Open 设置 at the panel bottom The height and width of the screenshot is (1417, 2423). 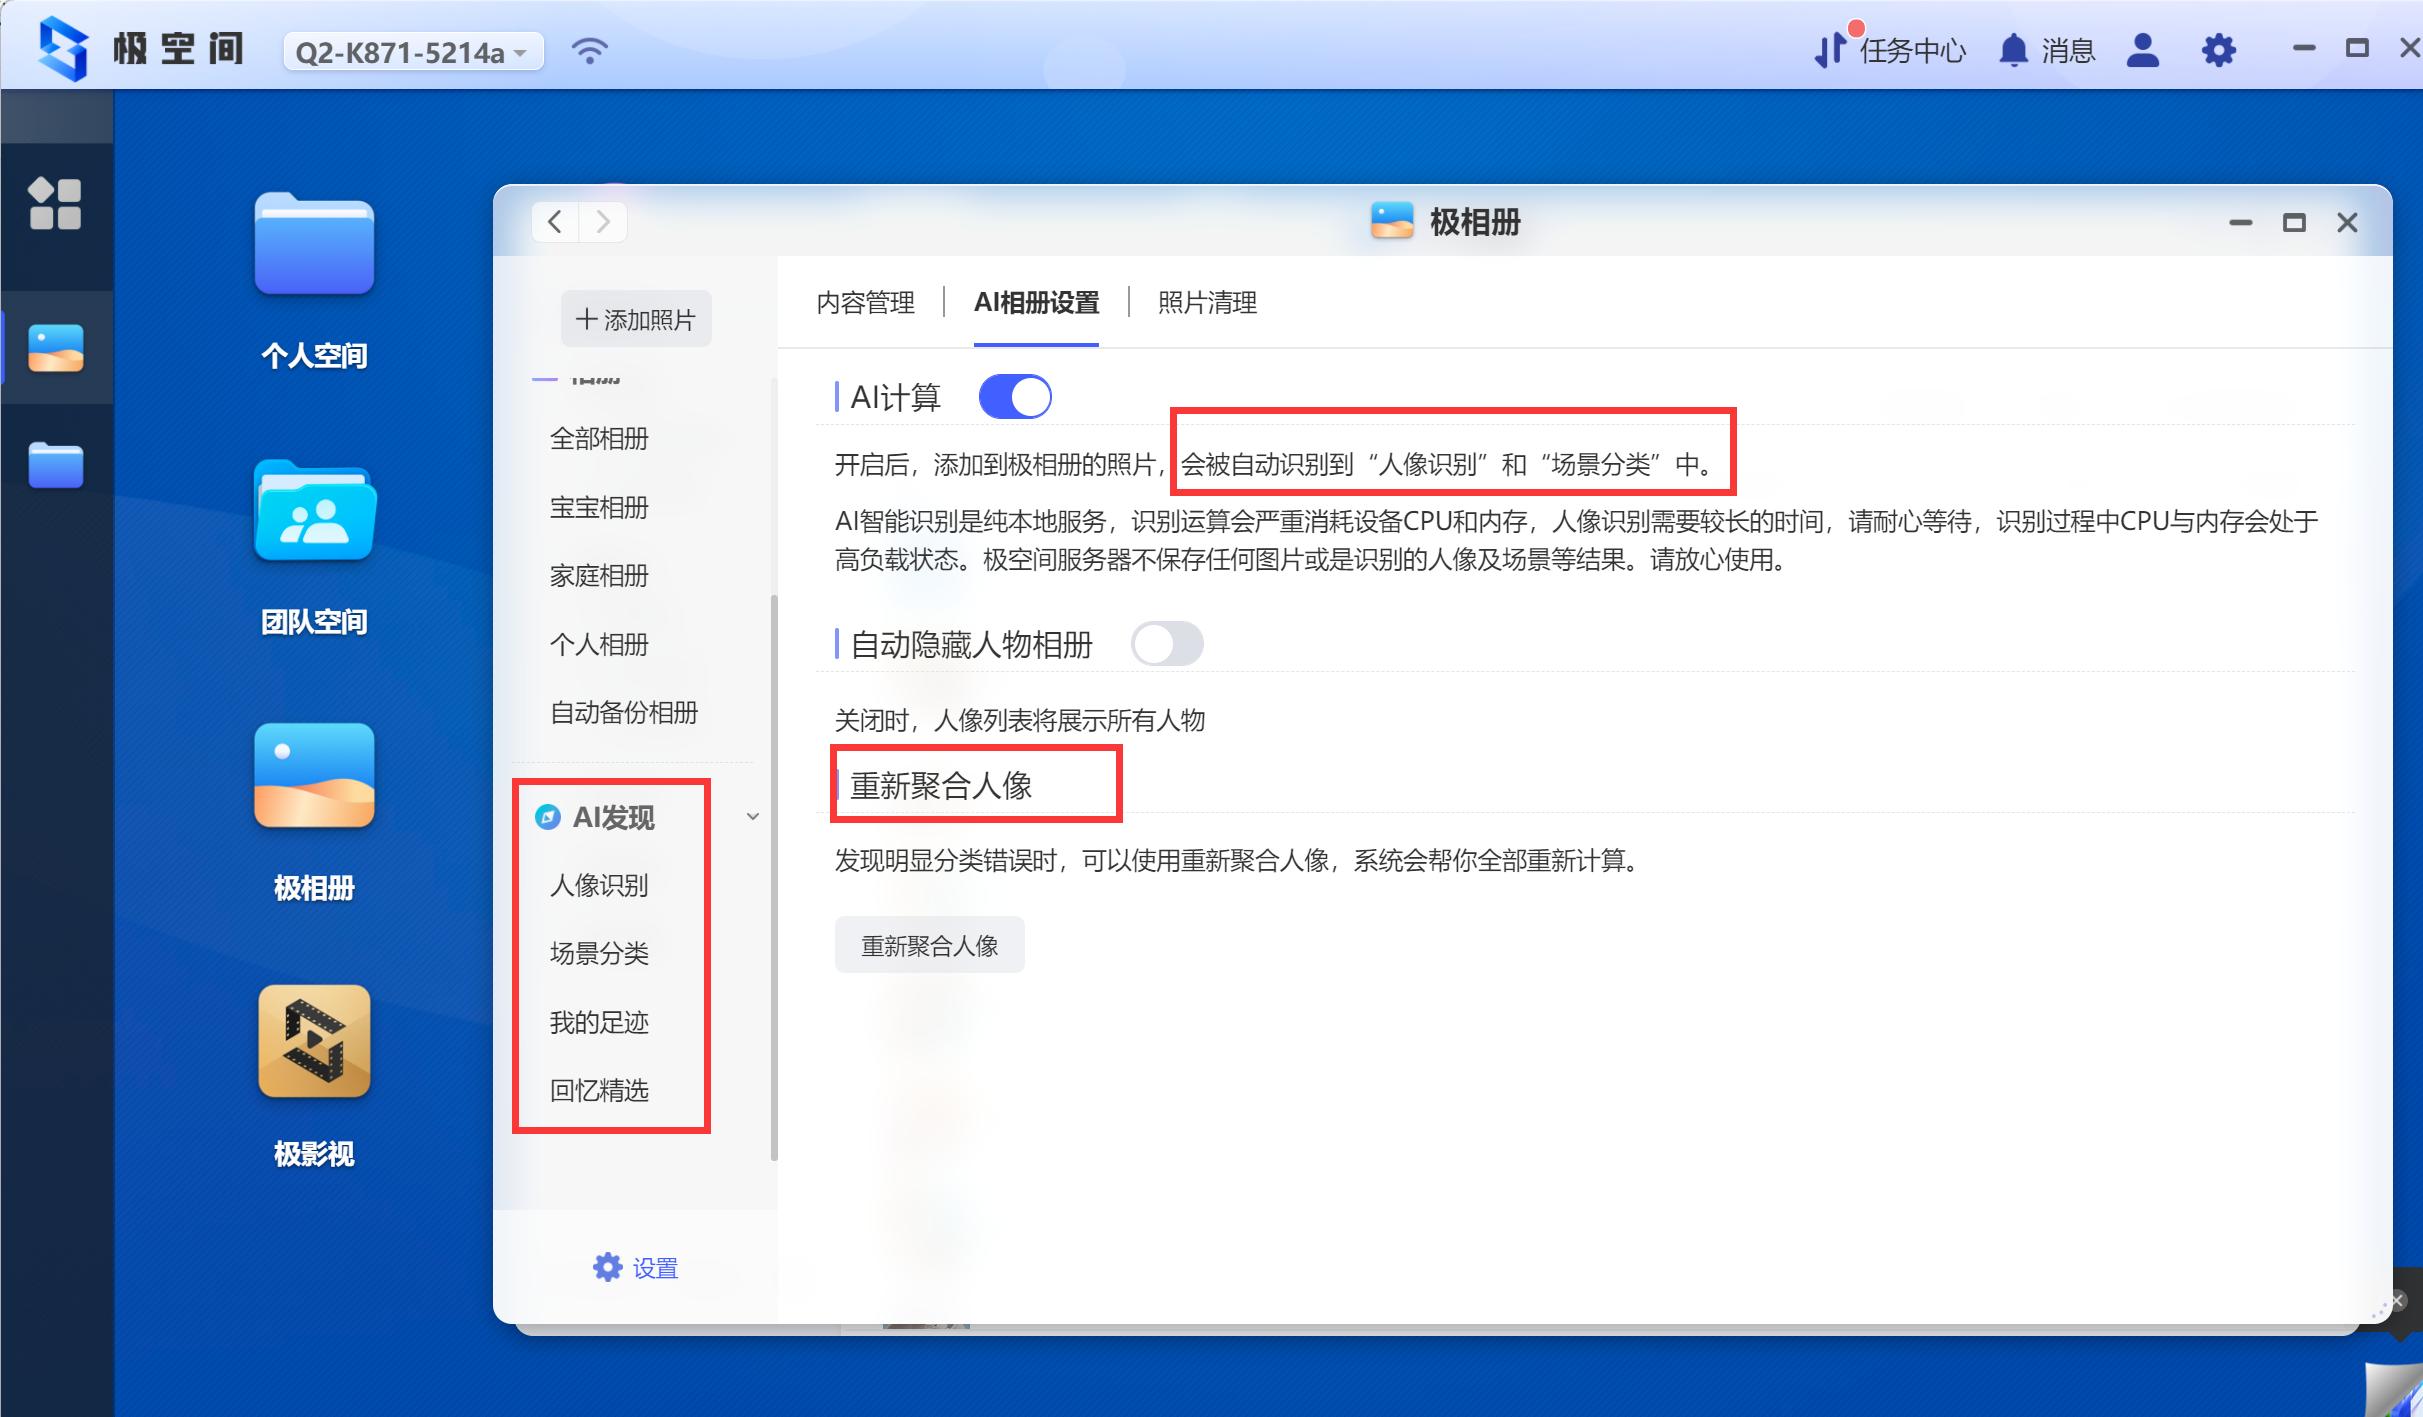tap(637, 1267)
